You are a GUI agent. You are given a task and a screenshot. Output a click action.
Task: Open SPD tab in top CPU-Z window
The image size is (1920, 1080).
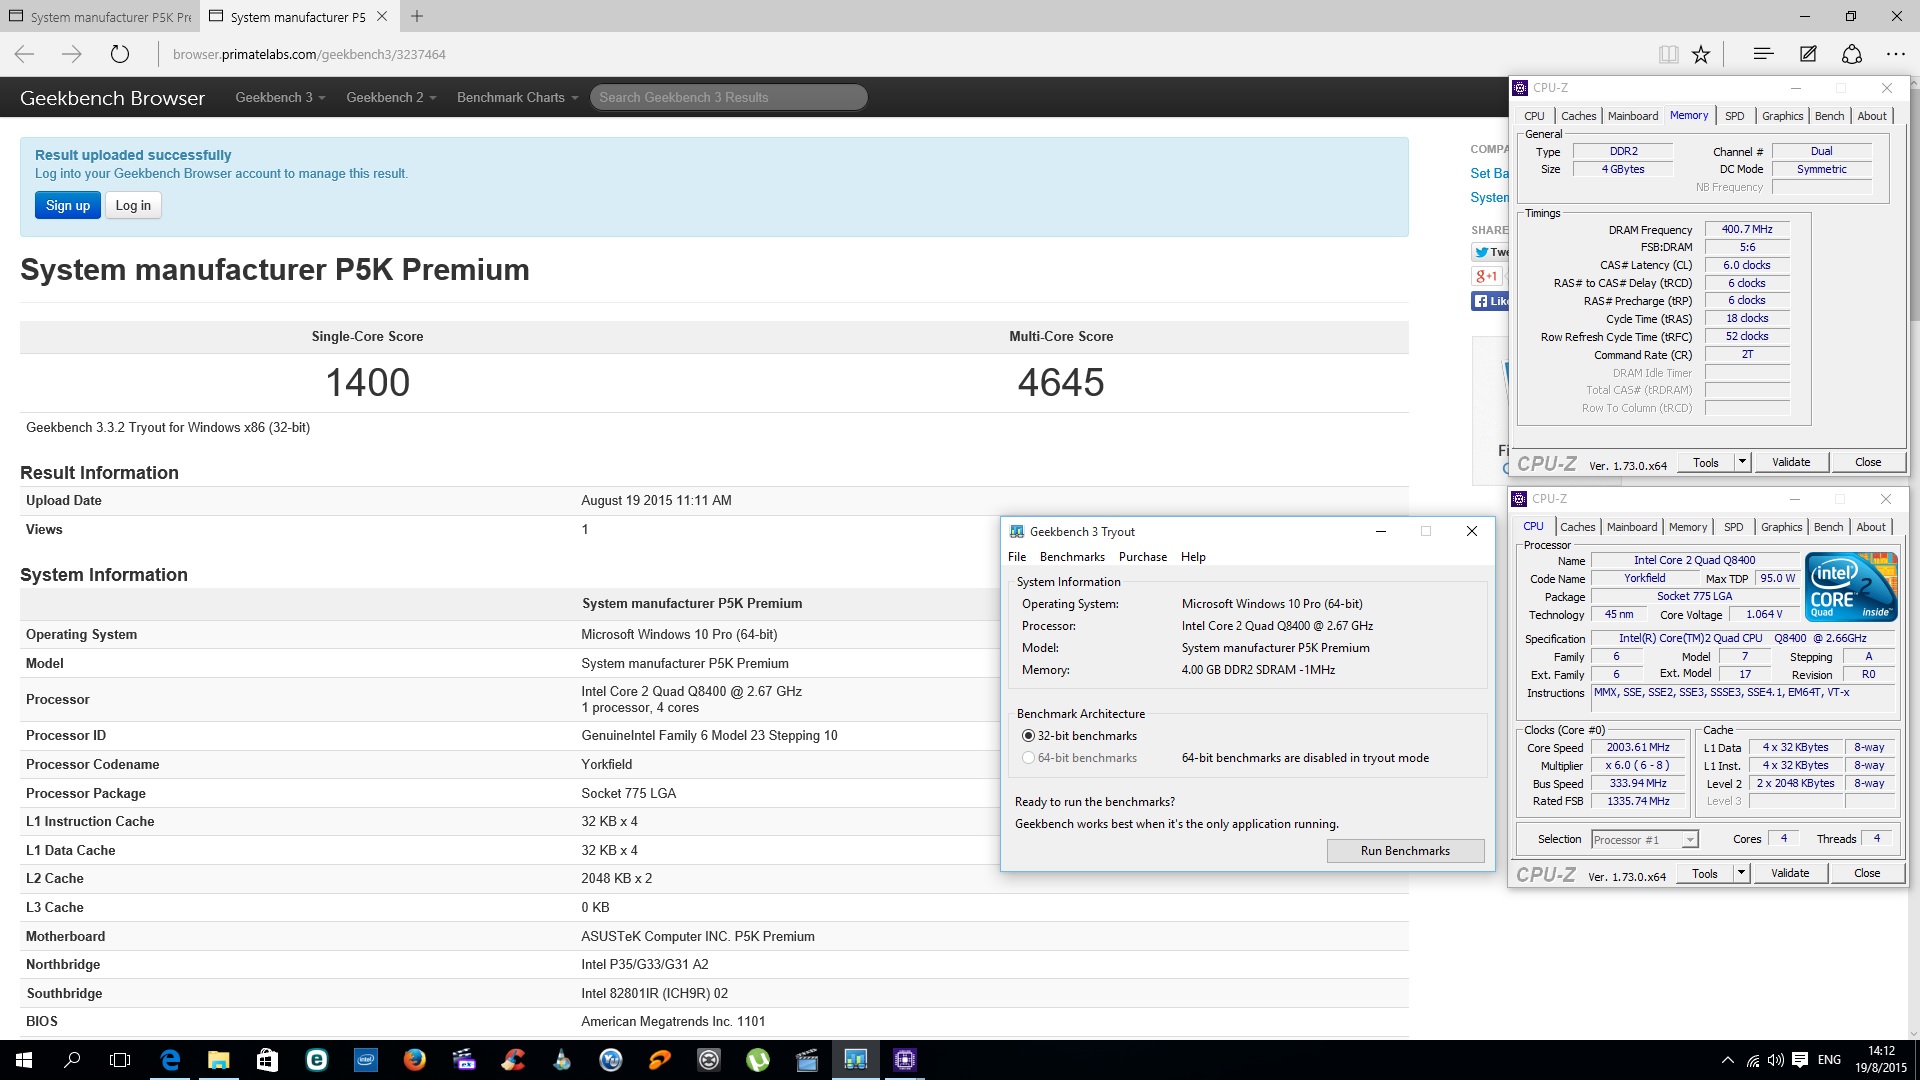point(1735,116)
